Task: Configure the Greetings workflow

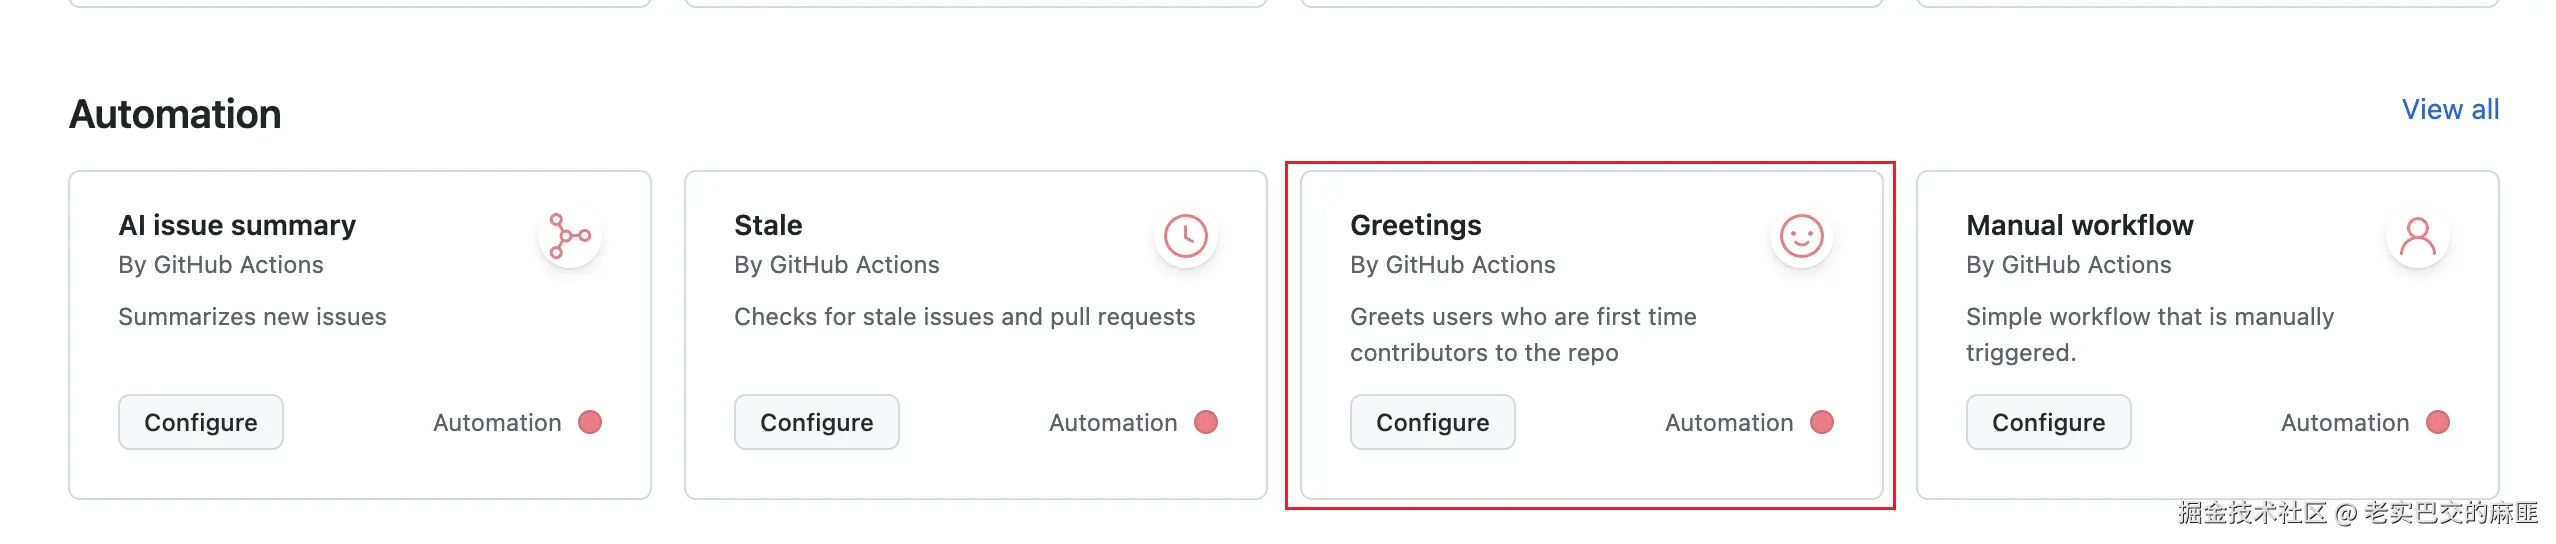Action: (x=1433, y=422)
